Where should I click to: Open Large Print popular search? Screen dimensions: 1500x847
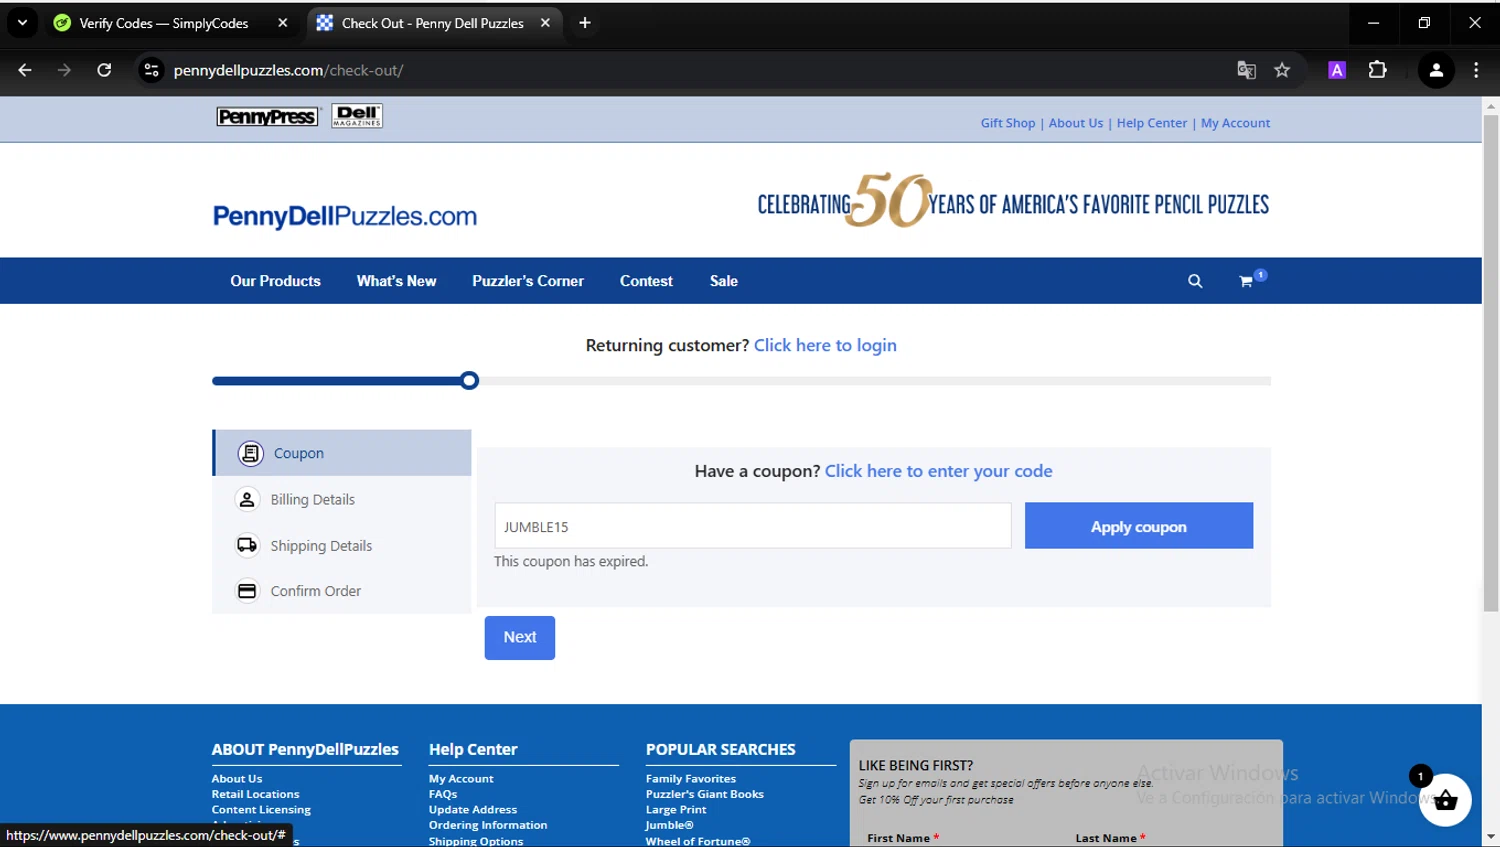coord(676,810)
